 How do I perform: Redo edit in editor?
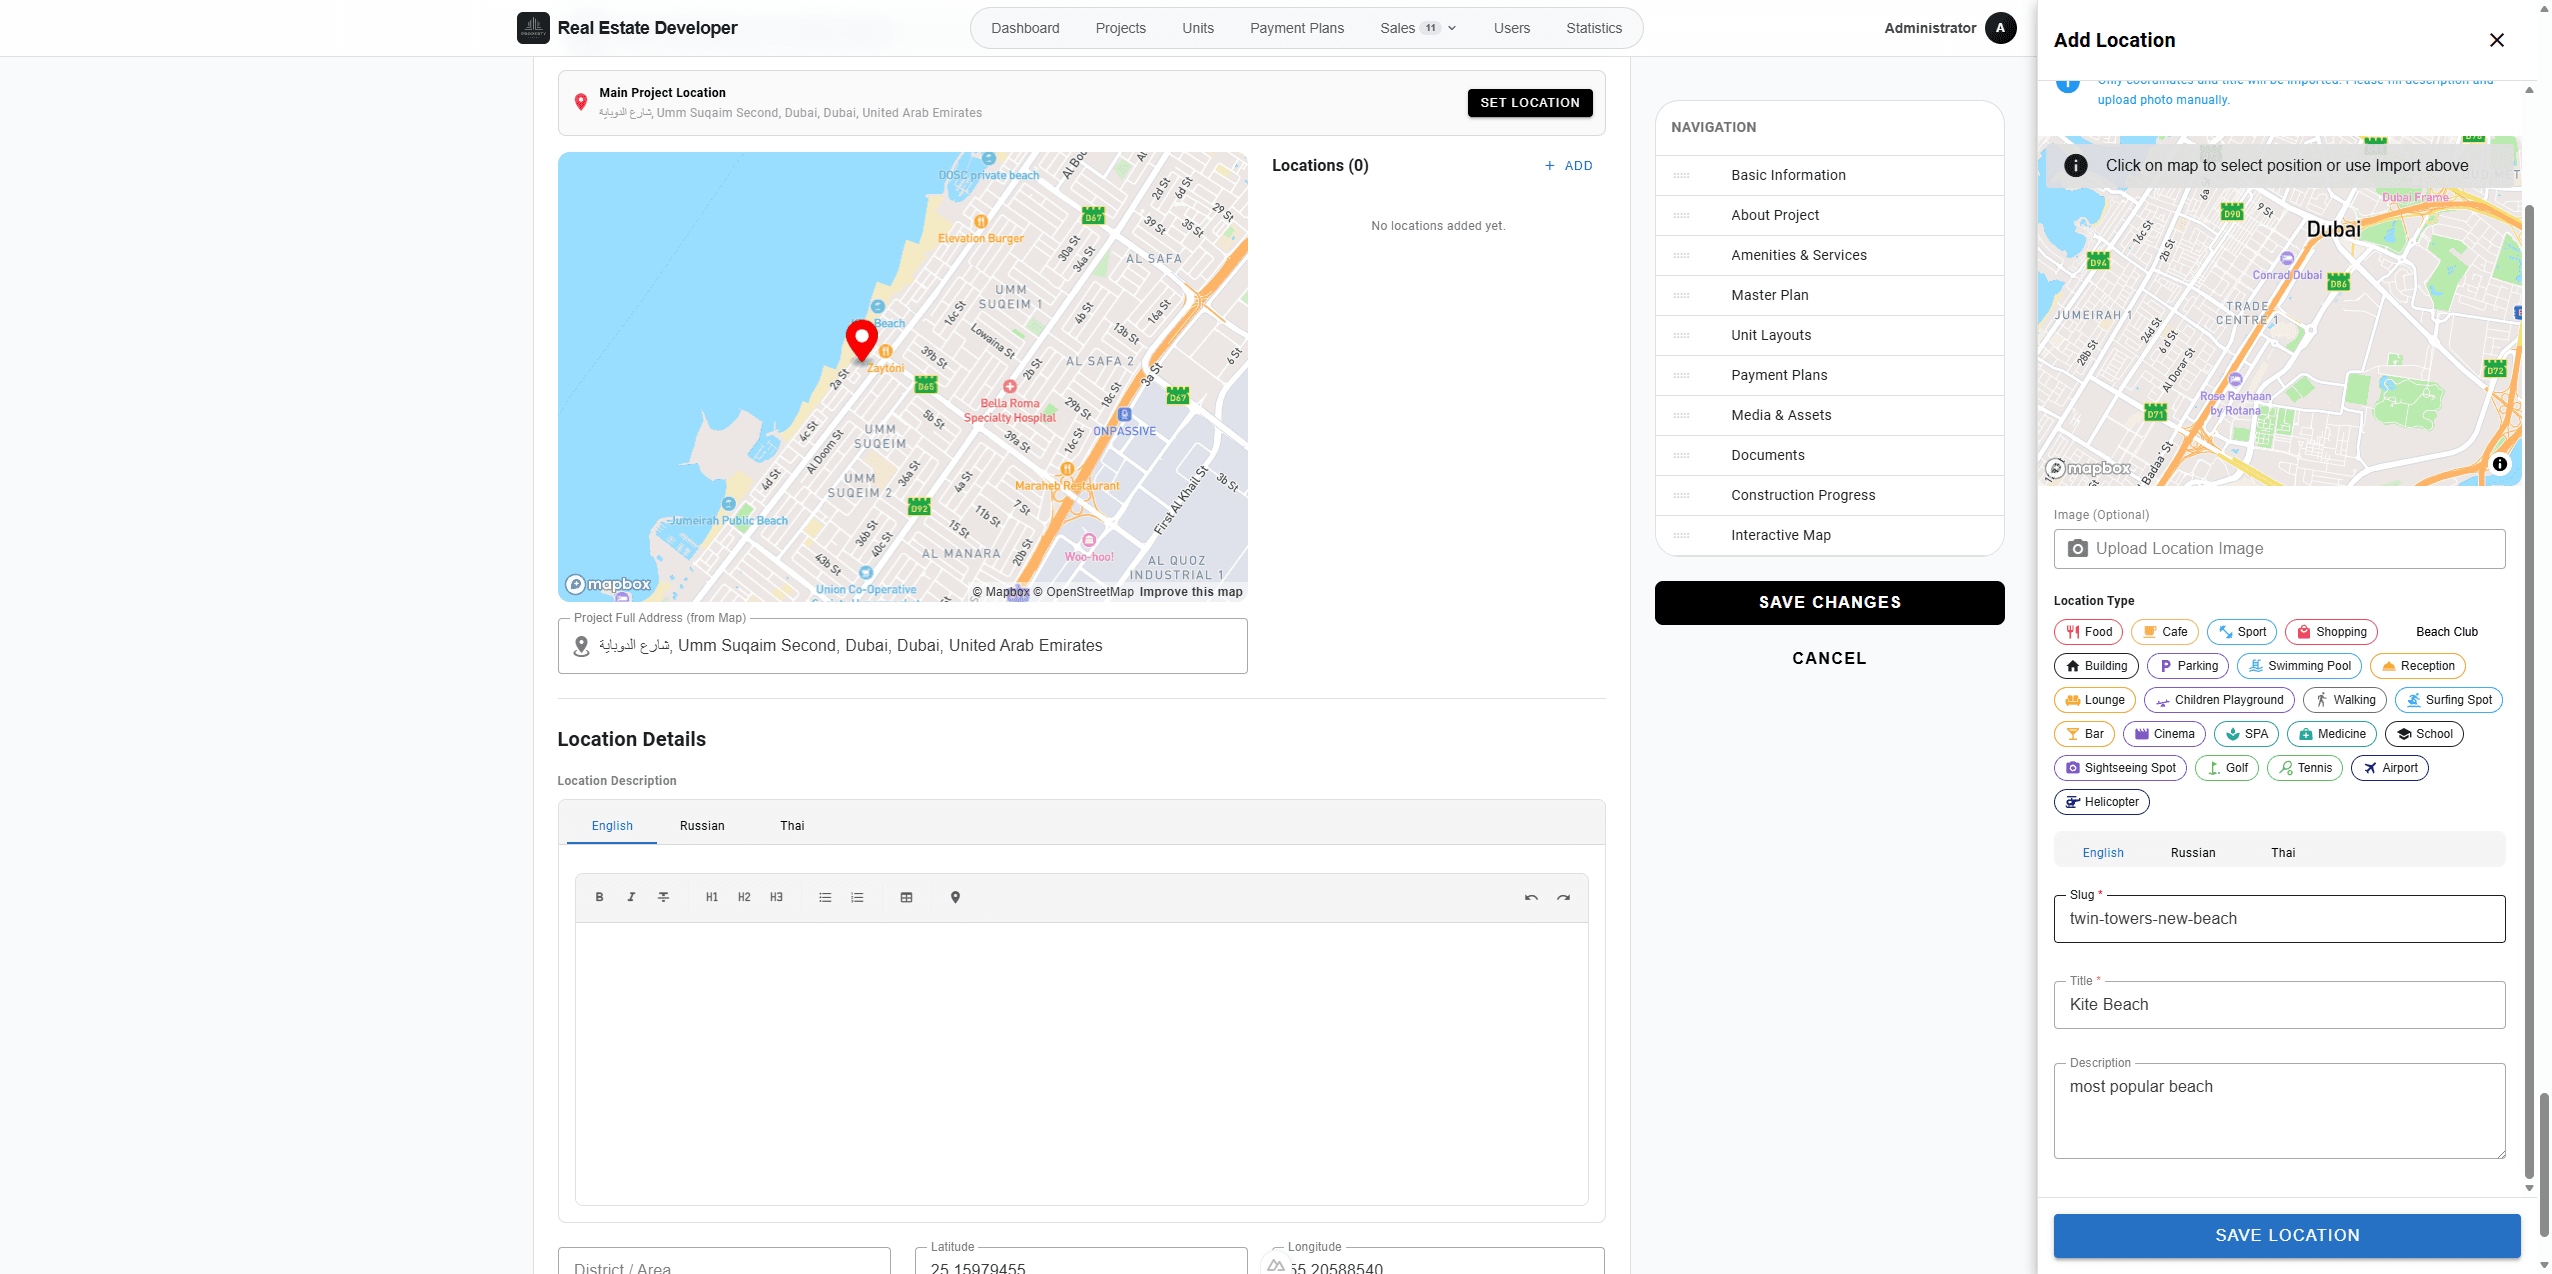click(1563, 897)
